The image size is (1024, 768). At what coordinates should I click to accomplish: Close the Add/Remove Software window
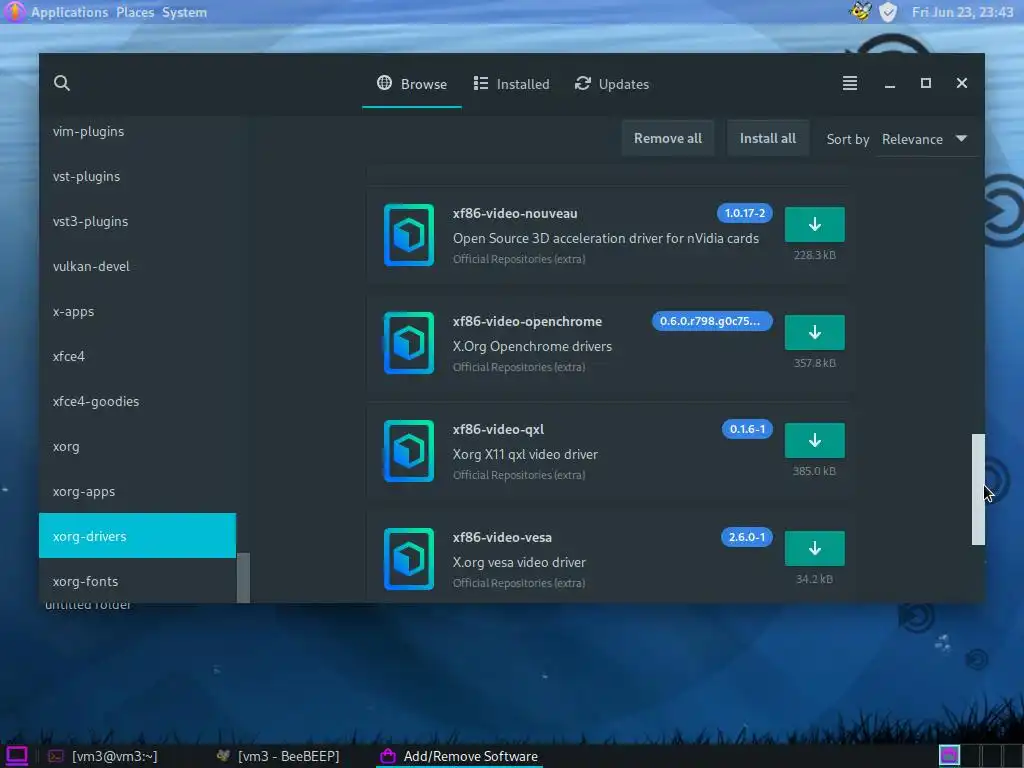(961, 83)
